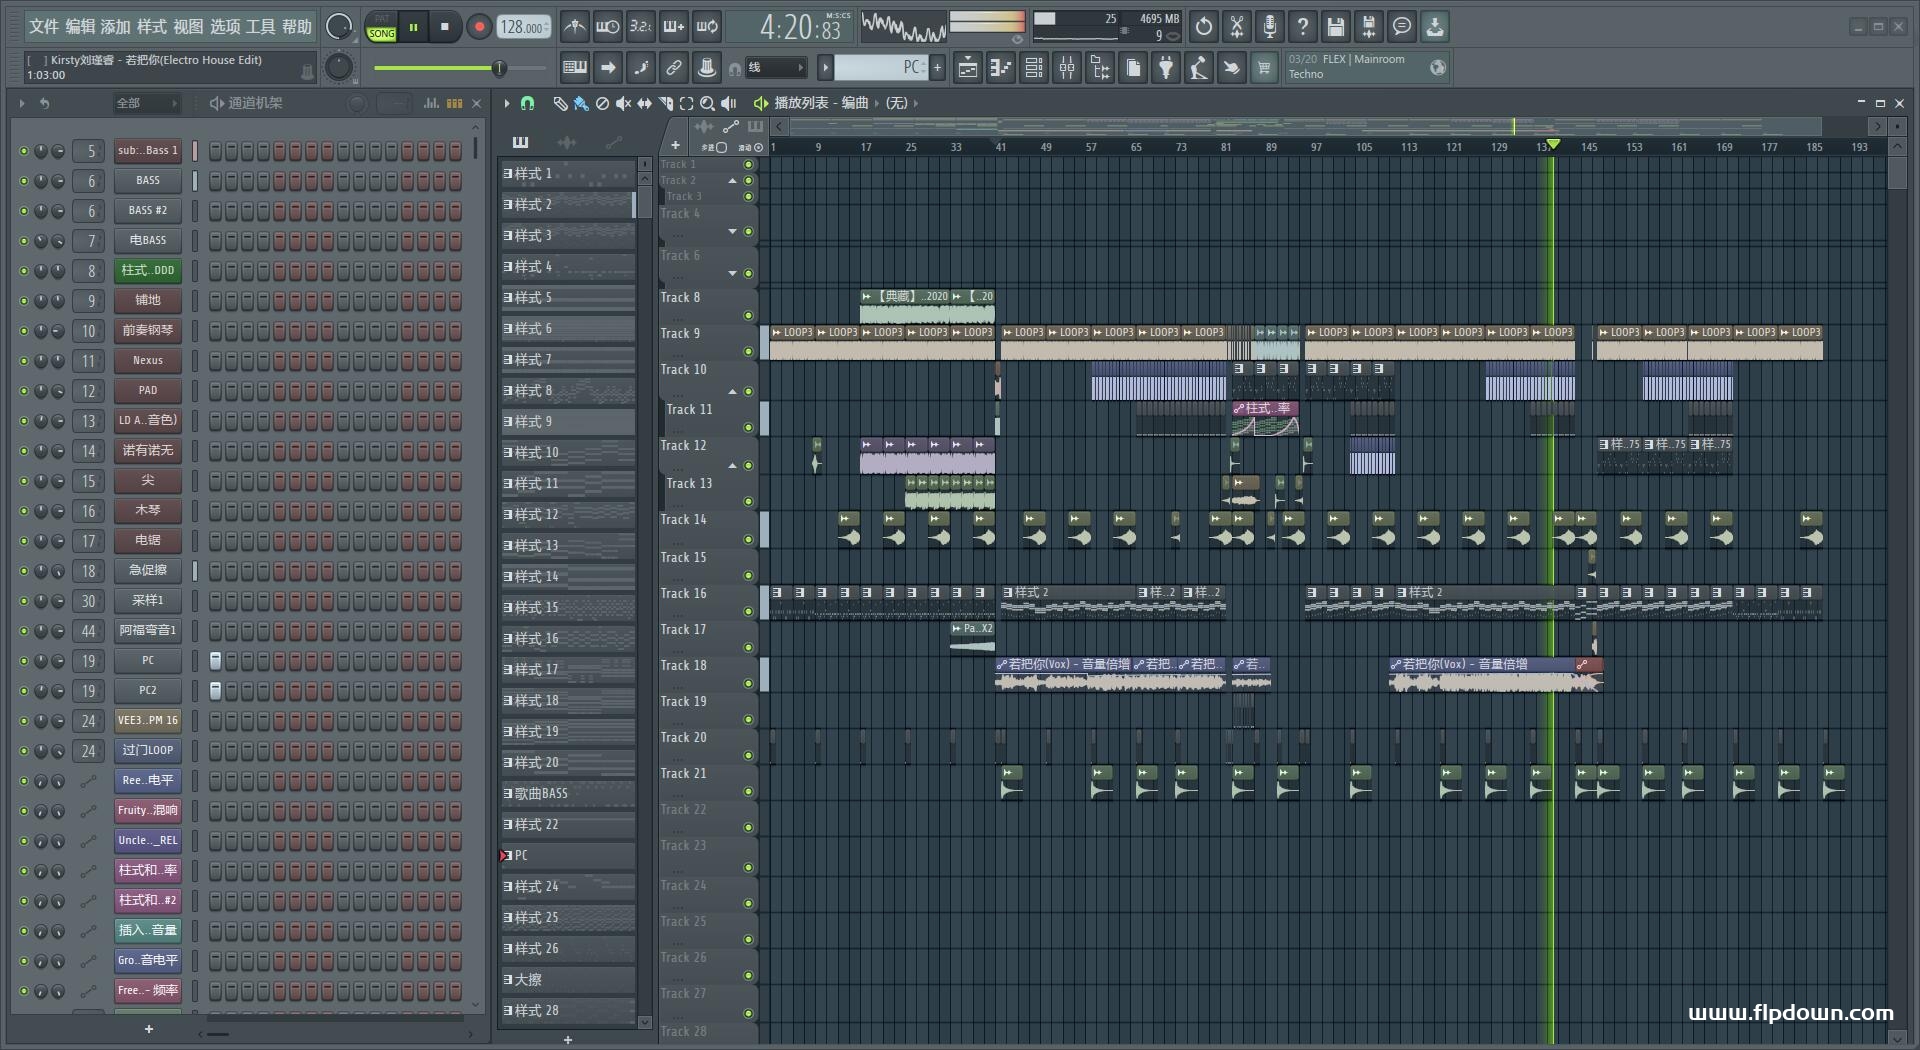This screenshot has width=1920, height=1050.
Task: Toggle the playlist snap magnet icon
Action: coord(528,103)
